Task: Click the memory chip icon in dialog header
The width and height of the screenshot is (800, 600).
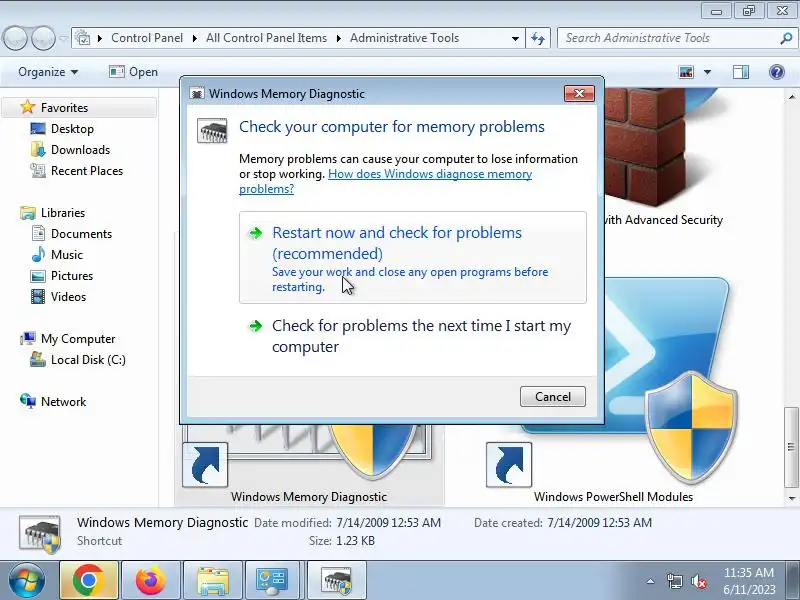Action: 212,131
